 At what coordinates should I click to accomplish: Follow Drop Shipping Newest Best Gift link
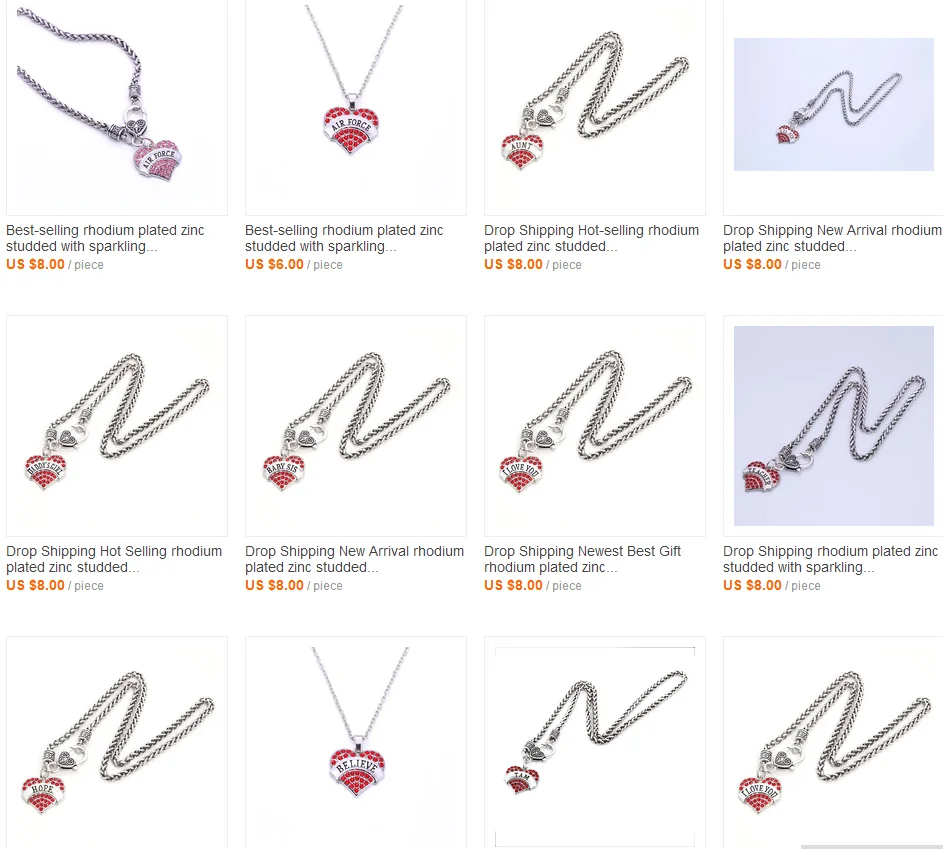click(582, 559)
